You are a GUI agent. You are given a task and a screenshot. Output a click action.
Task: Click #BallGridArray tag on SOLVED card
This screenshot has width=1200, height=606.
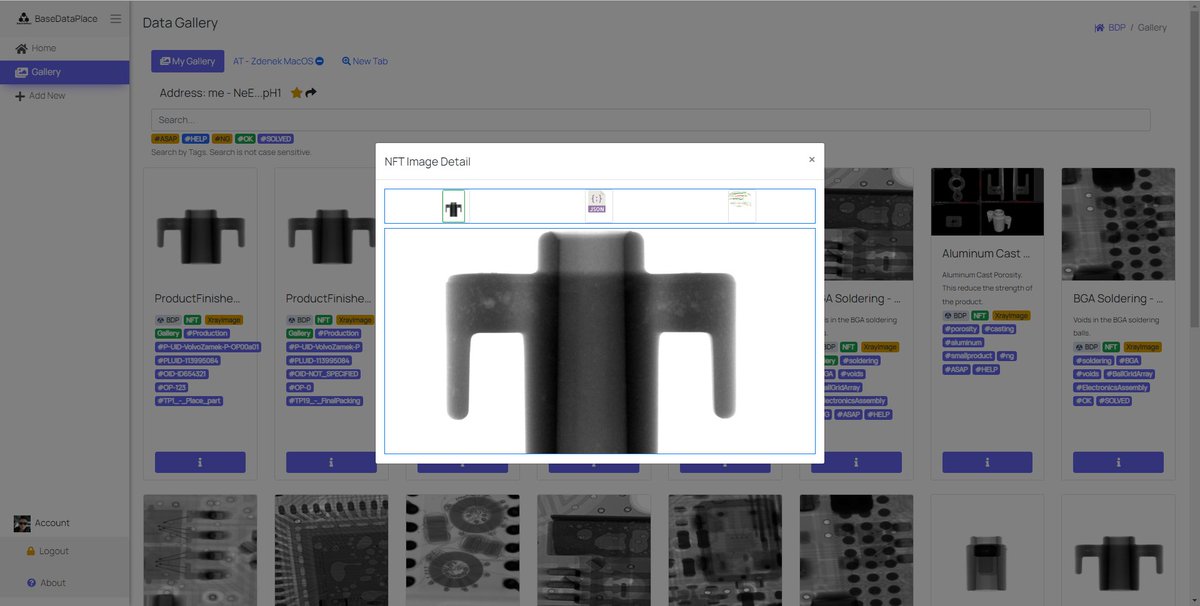(1130, 374)
